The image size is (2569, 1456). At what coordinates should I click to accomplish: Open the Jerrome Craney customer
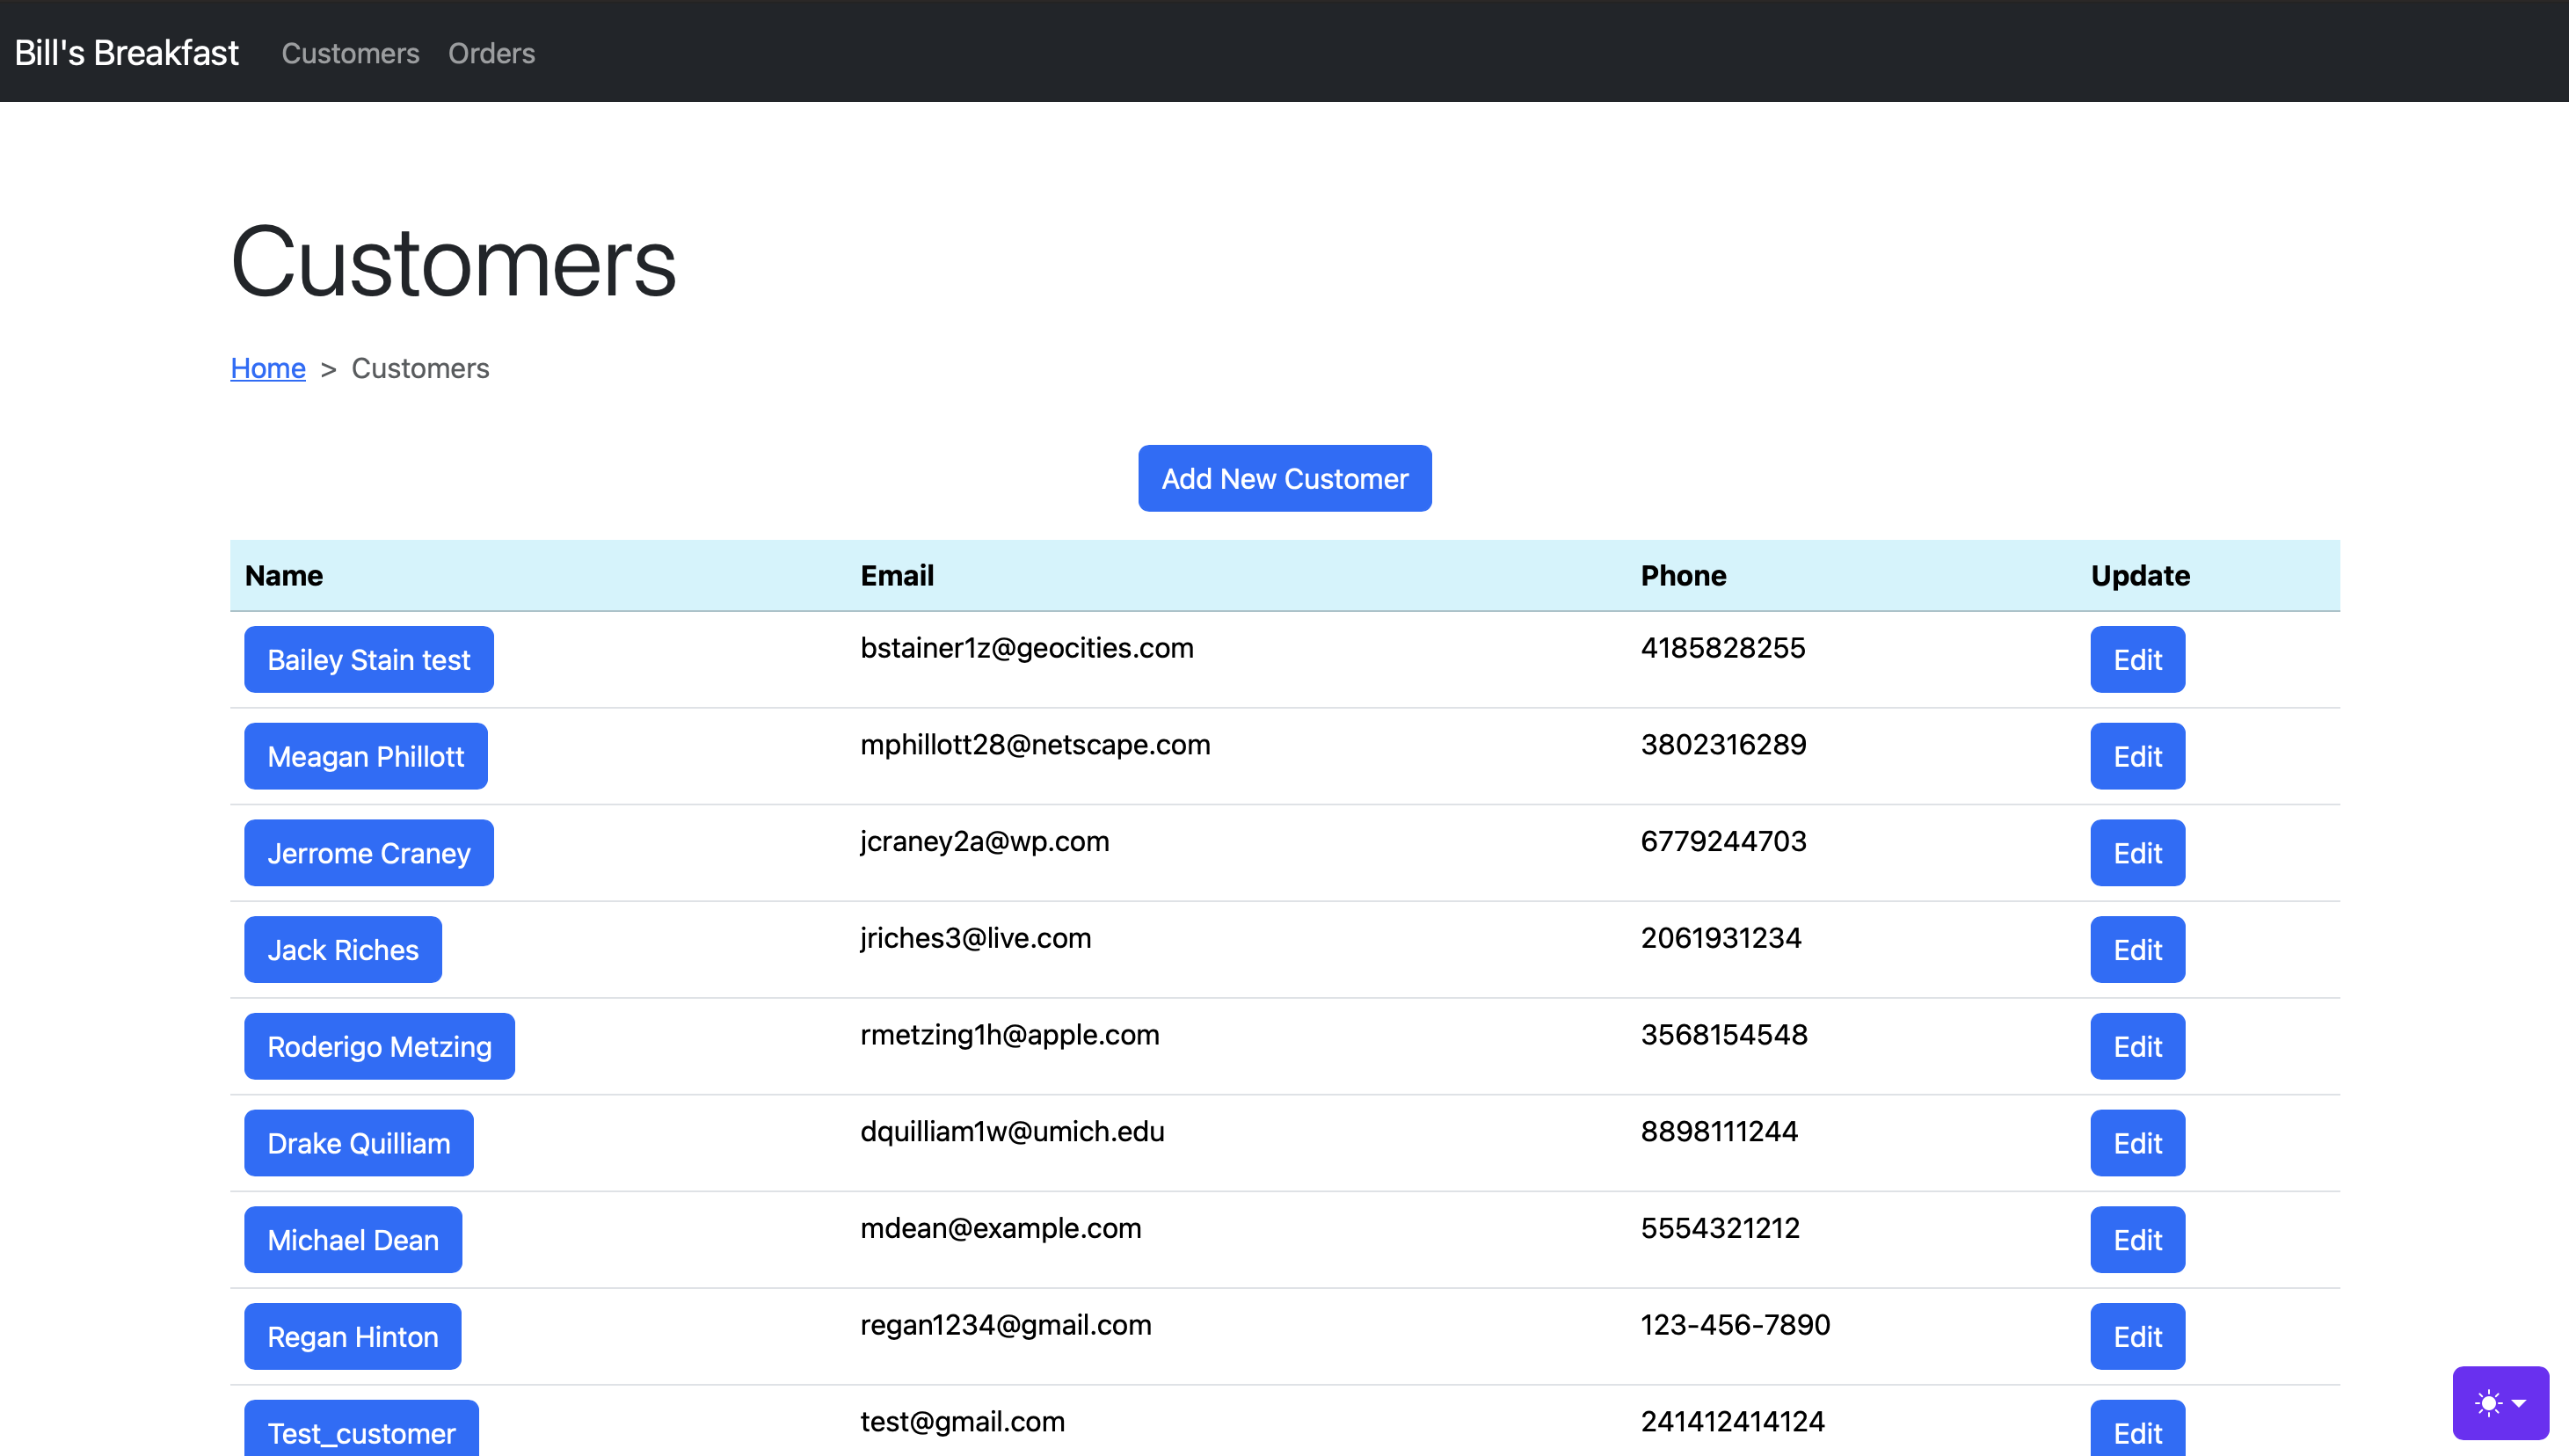pyautogui.click(x=369, y=853)
